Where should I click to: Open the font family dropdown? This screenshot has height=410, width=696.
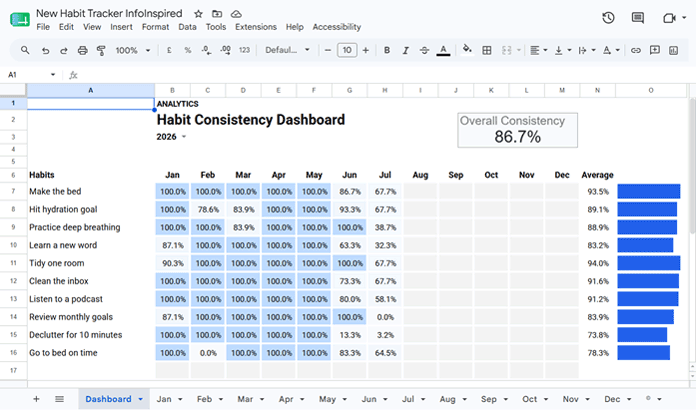point(287,50)
